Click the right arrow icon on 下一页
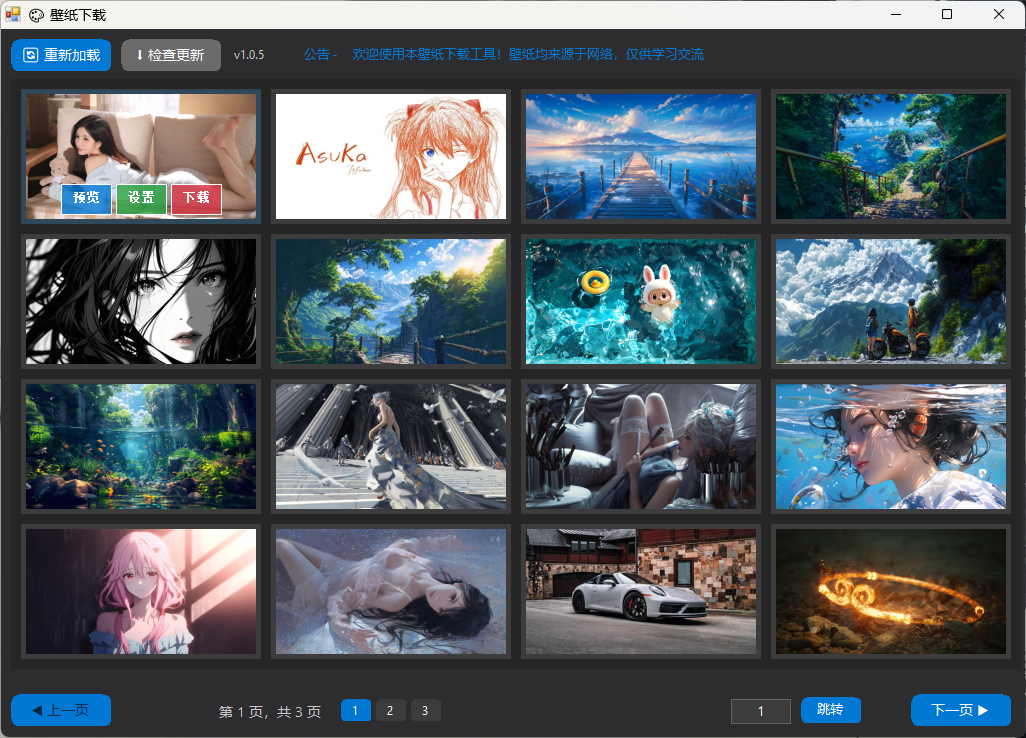 (984, 710)
